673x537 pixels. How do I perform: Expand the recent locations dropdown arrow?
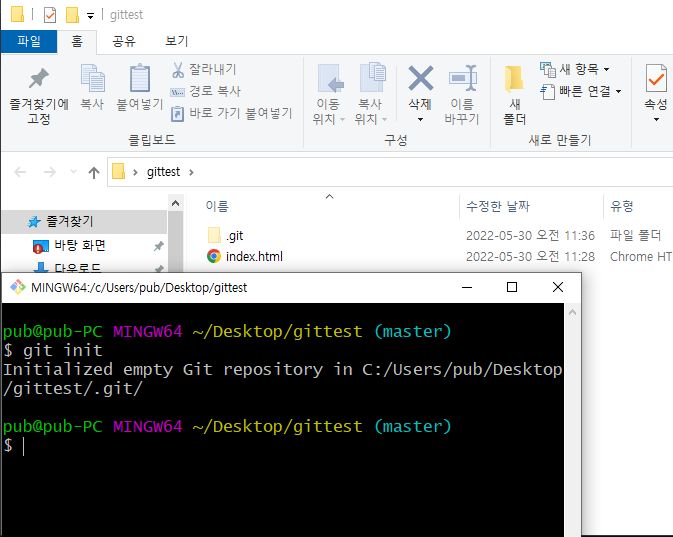73,172
